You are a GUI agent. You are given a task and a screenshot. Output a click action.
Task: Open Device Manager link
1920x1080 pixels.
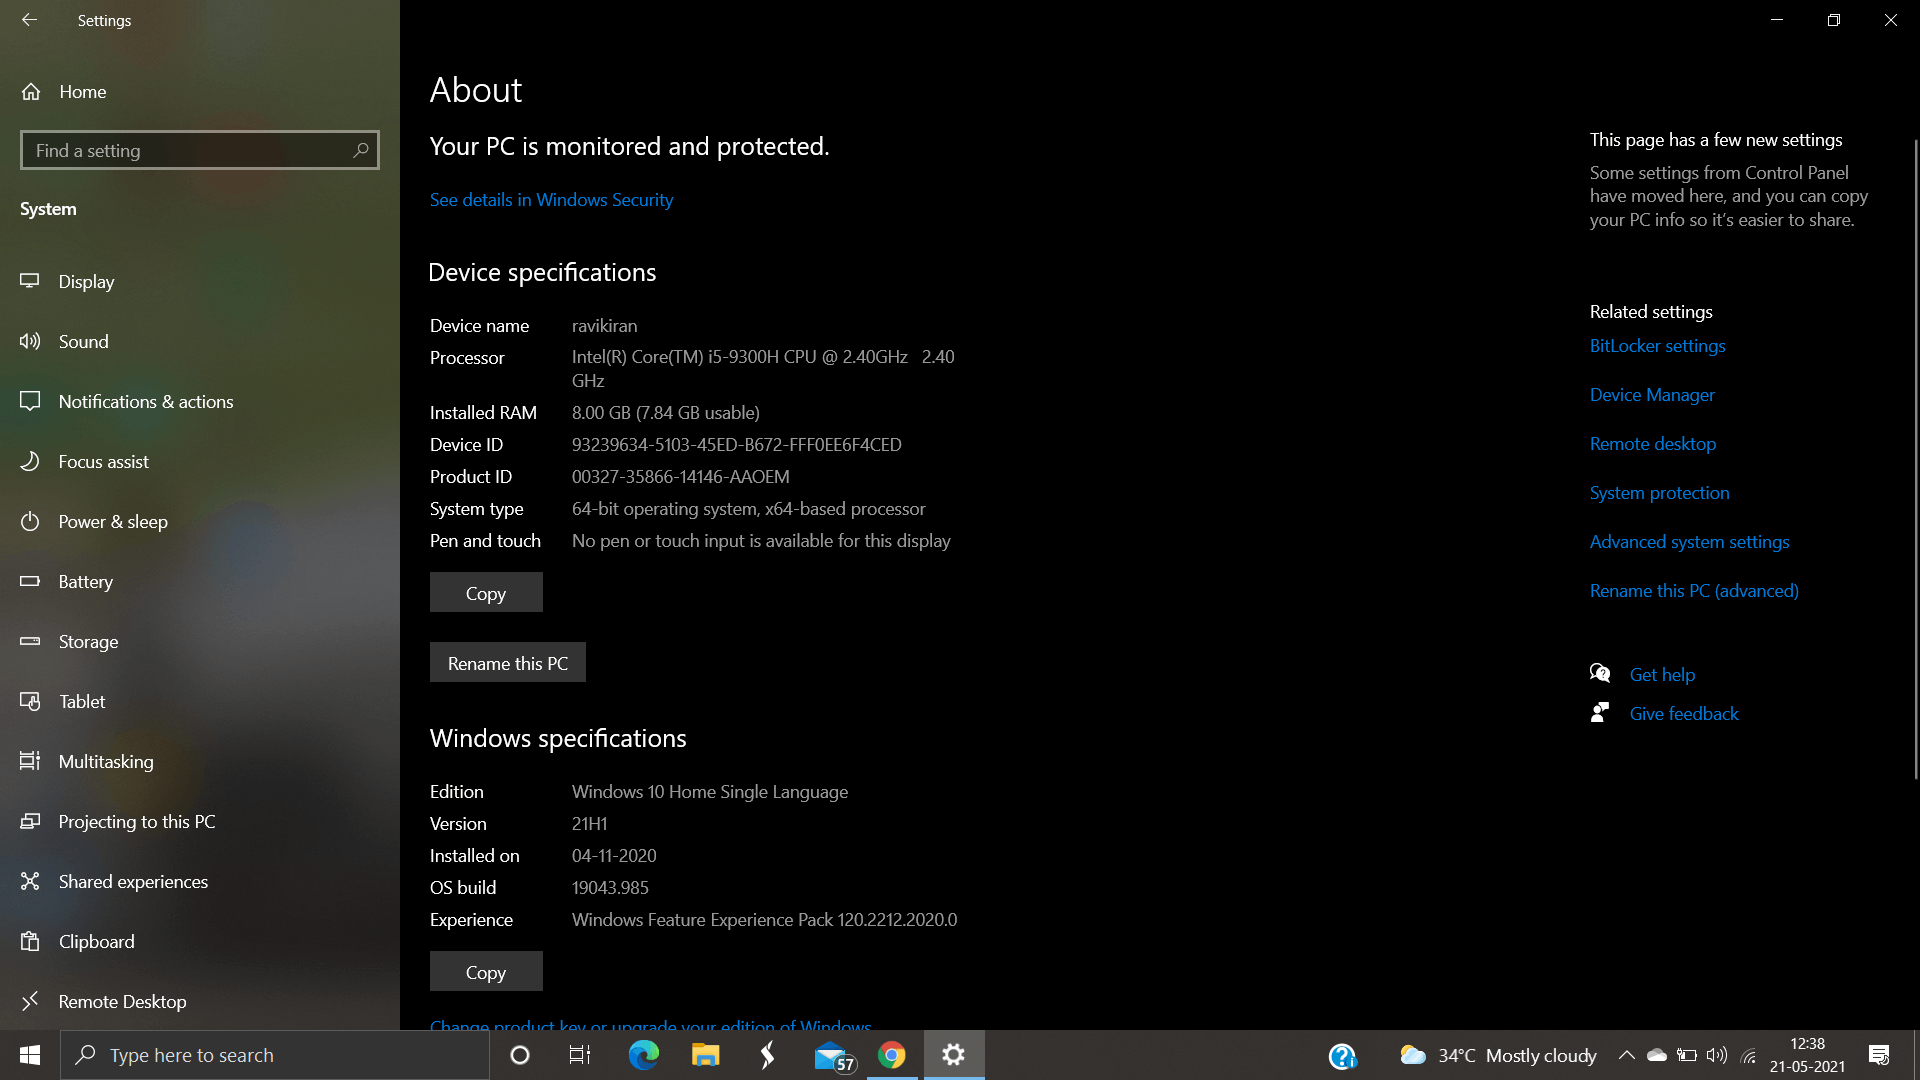point(1652,394)
